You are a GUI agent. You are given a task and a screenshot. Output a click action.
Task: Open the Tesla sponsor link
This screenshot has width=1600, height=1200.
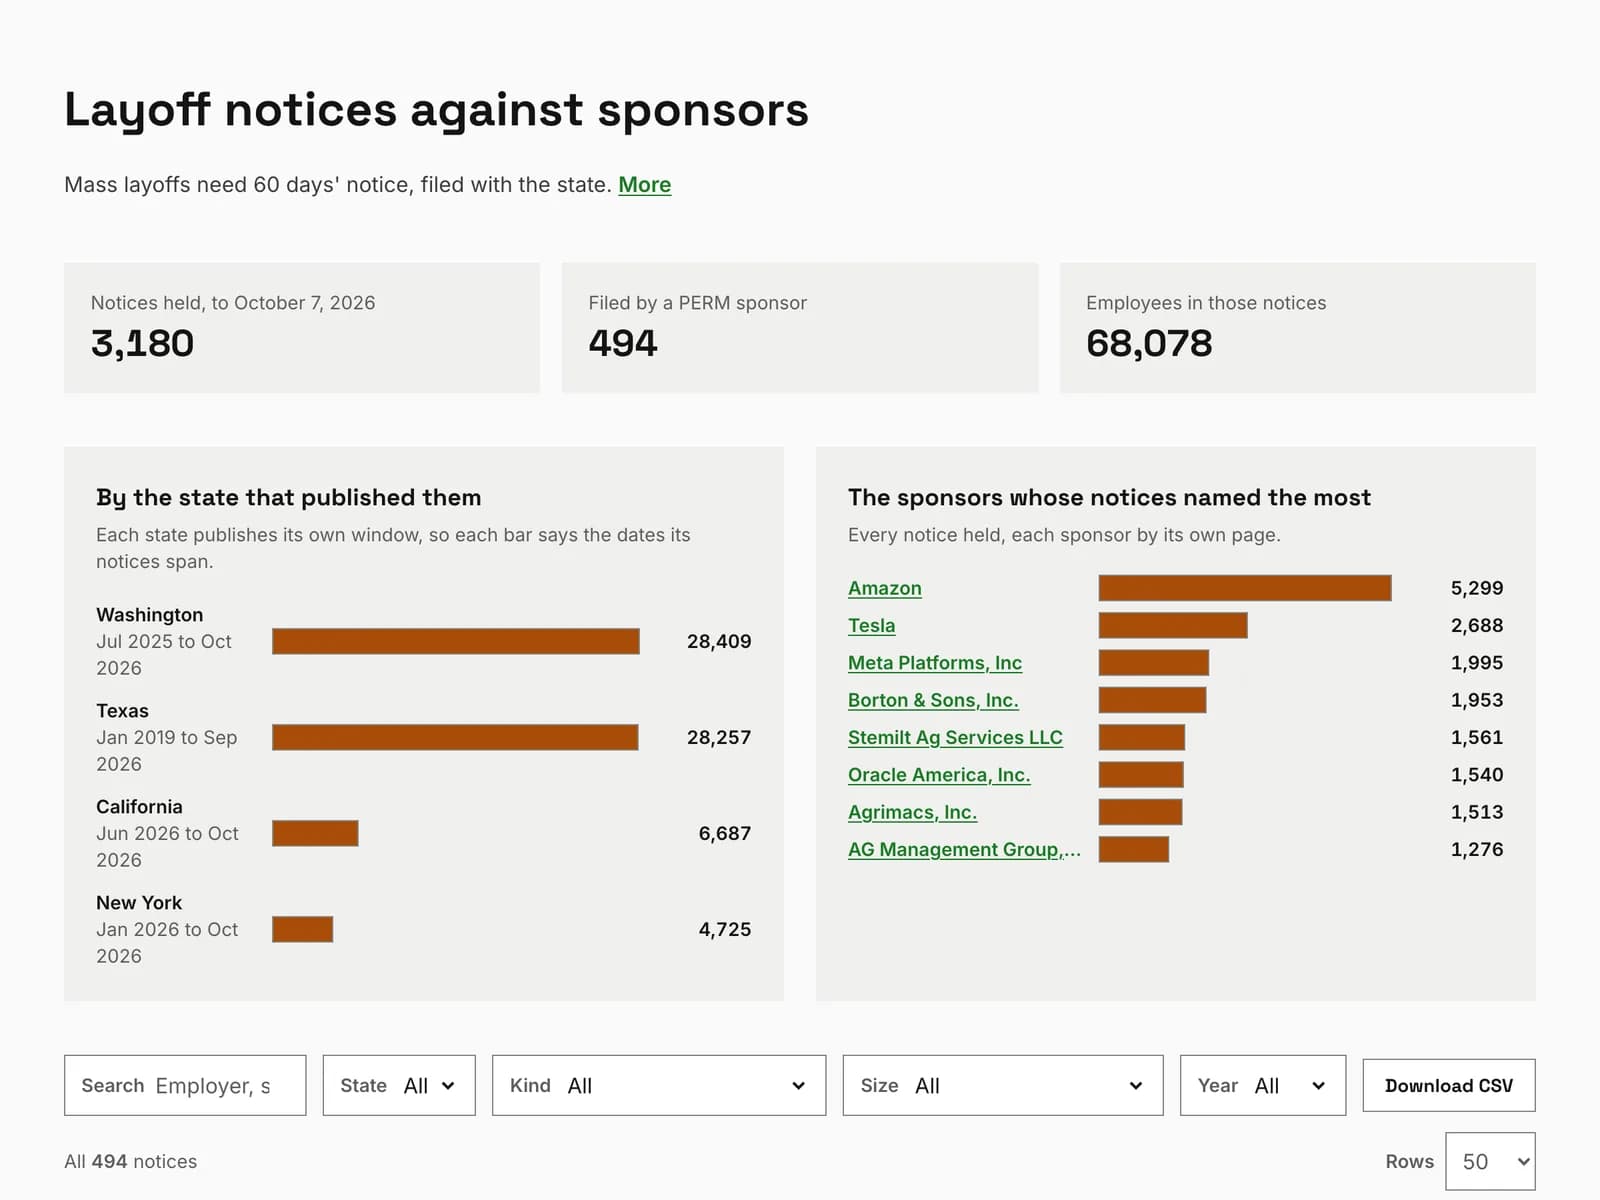click(x=871, y=625)
